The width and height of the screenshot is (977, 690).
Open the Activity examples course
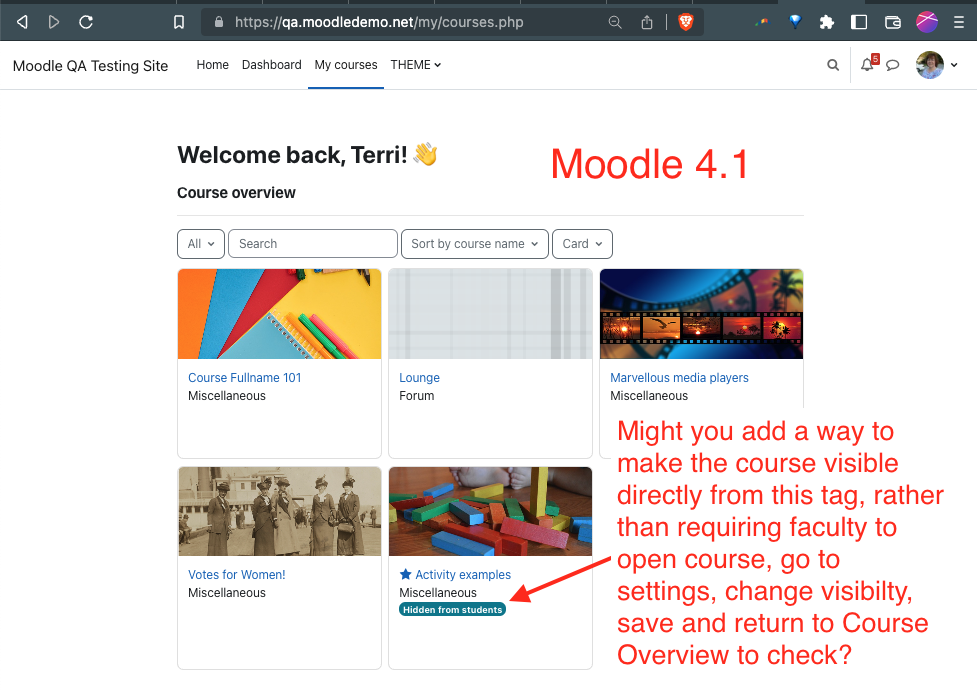click(x=463, y=575)
